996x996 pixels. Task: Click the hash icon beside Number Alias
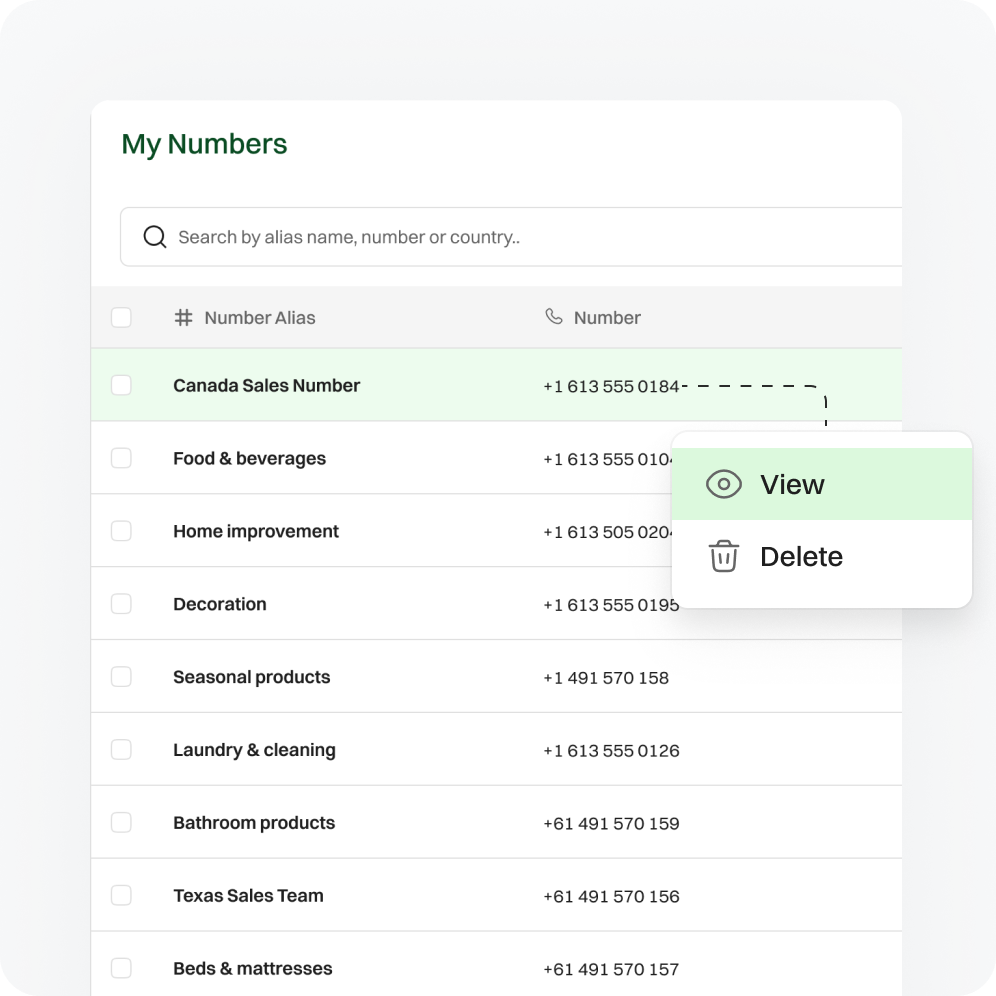(x=183, y=318)
